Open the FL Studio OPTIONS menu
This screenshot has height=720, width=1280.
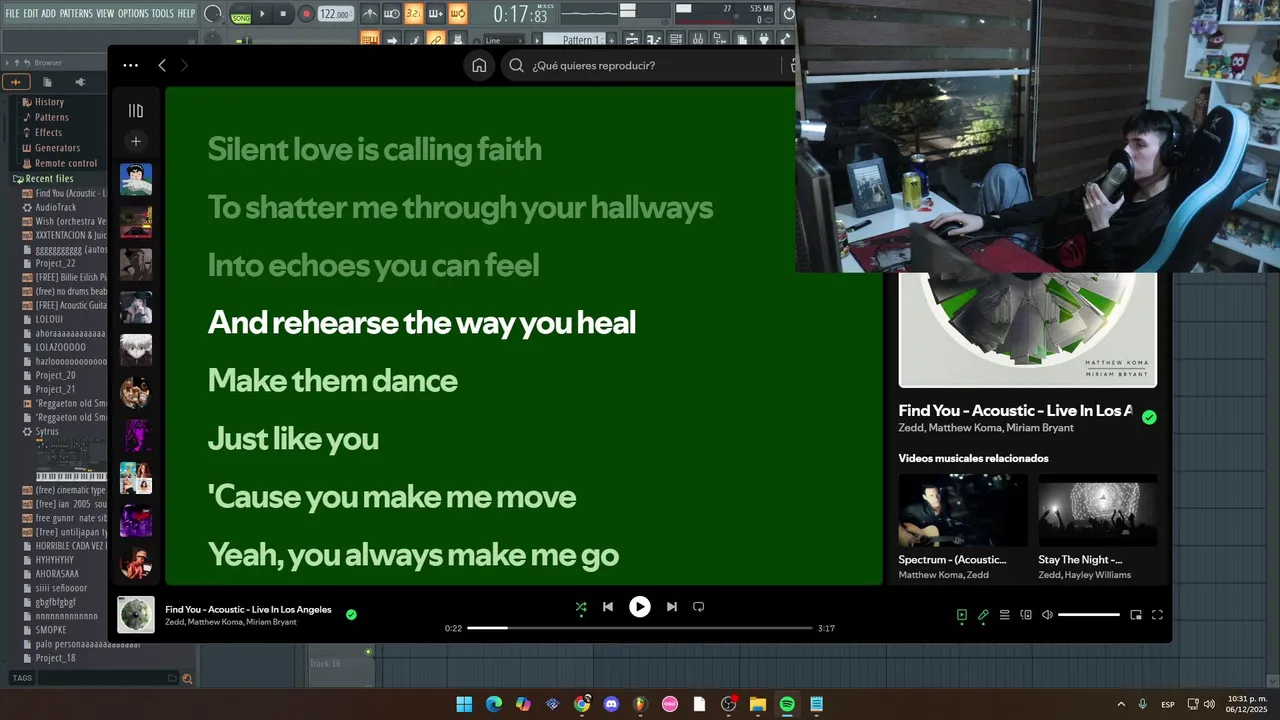[x=133, y=14]
